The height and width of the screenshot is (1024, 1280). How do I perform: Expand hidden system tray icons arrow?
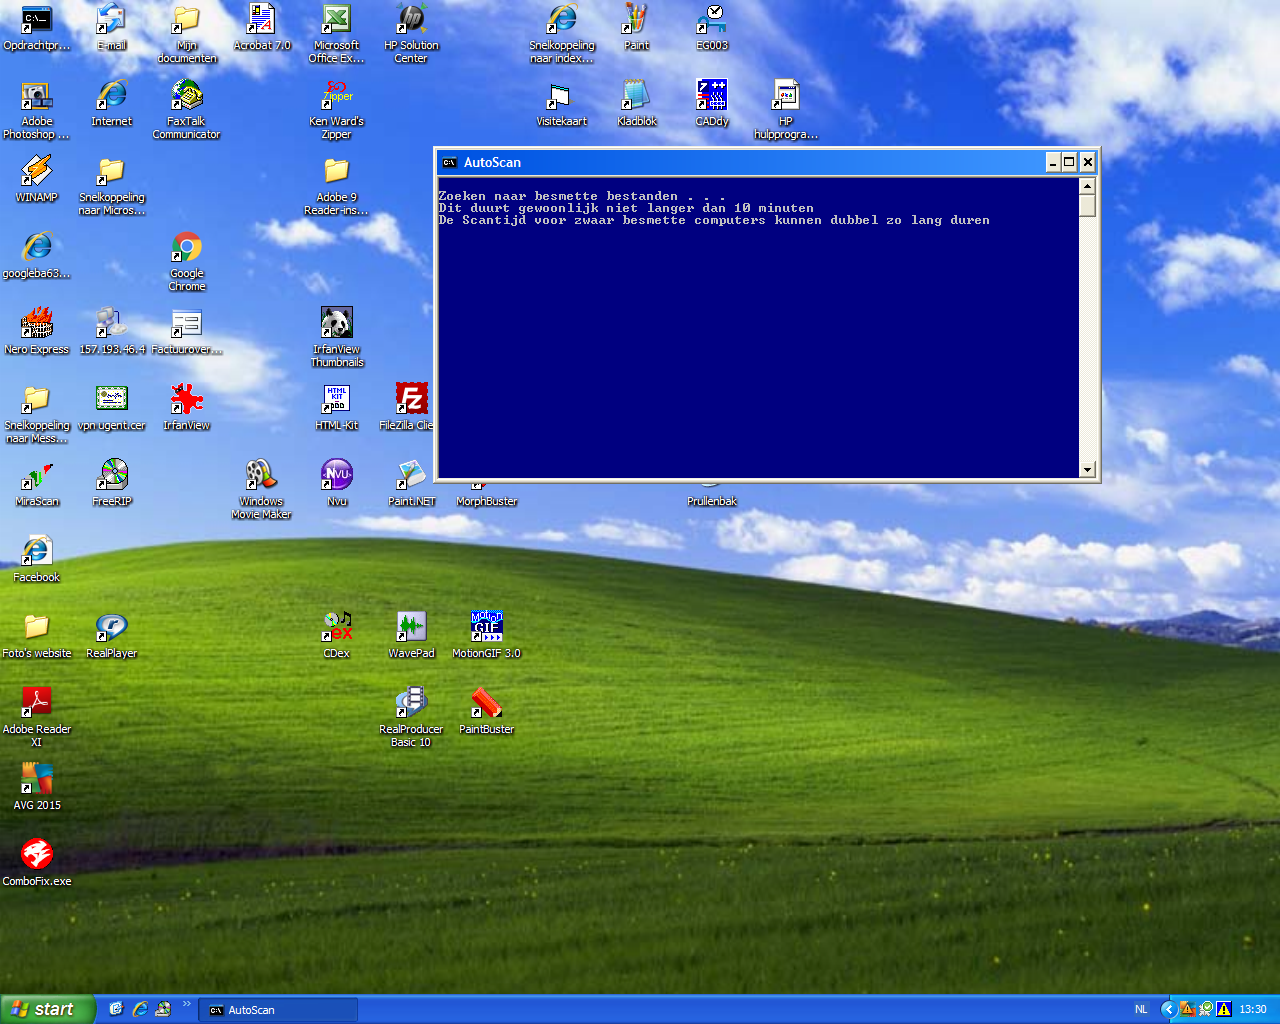click(x=1168, y=1010)
